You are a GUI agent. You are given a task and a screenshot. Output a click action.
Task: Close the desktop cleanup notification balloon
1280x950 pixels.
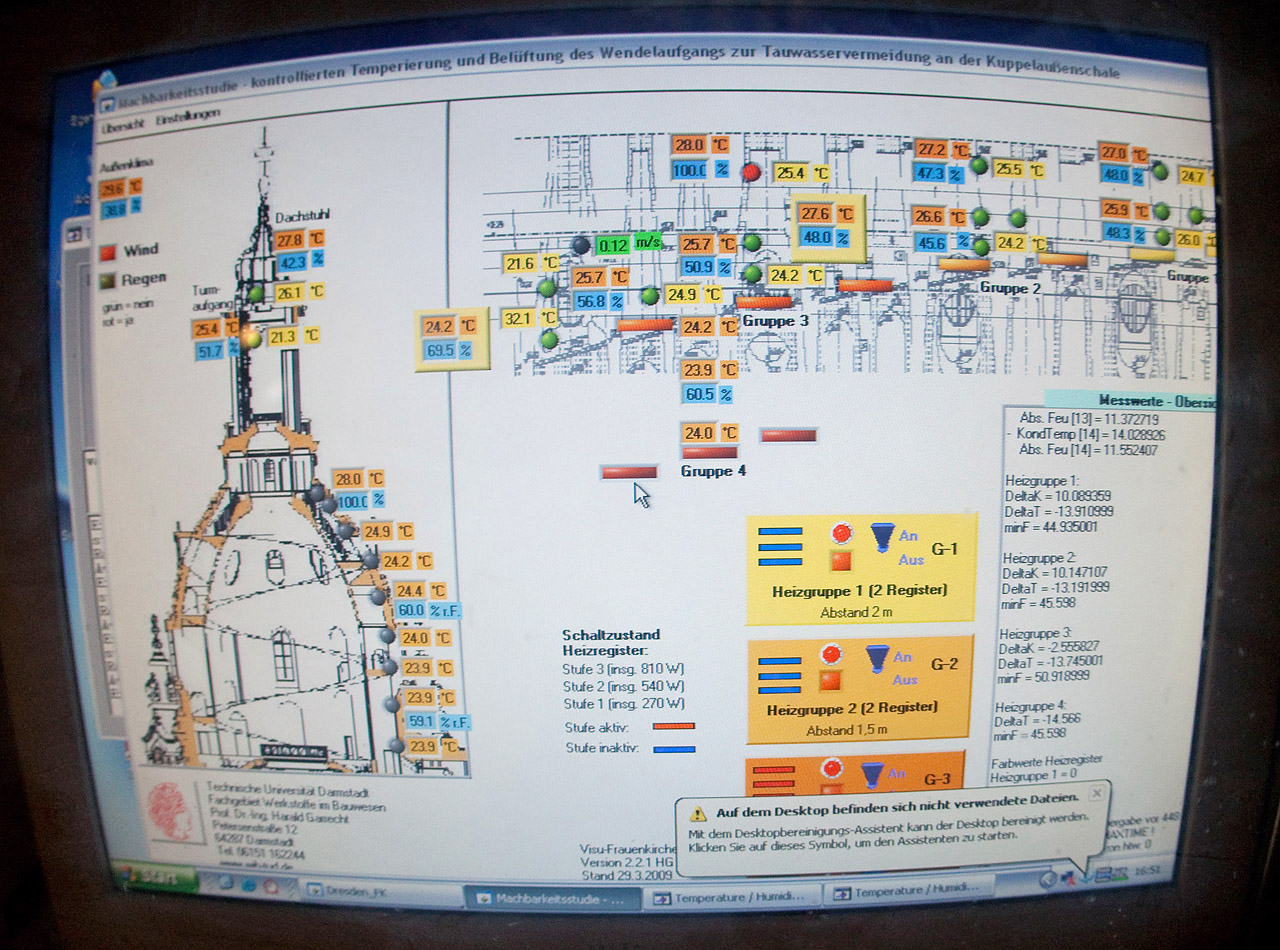pos(1096,793)
